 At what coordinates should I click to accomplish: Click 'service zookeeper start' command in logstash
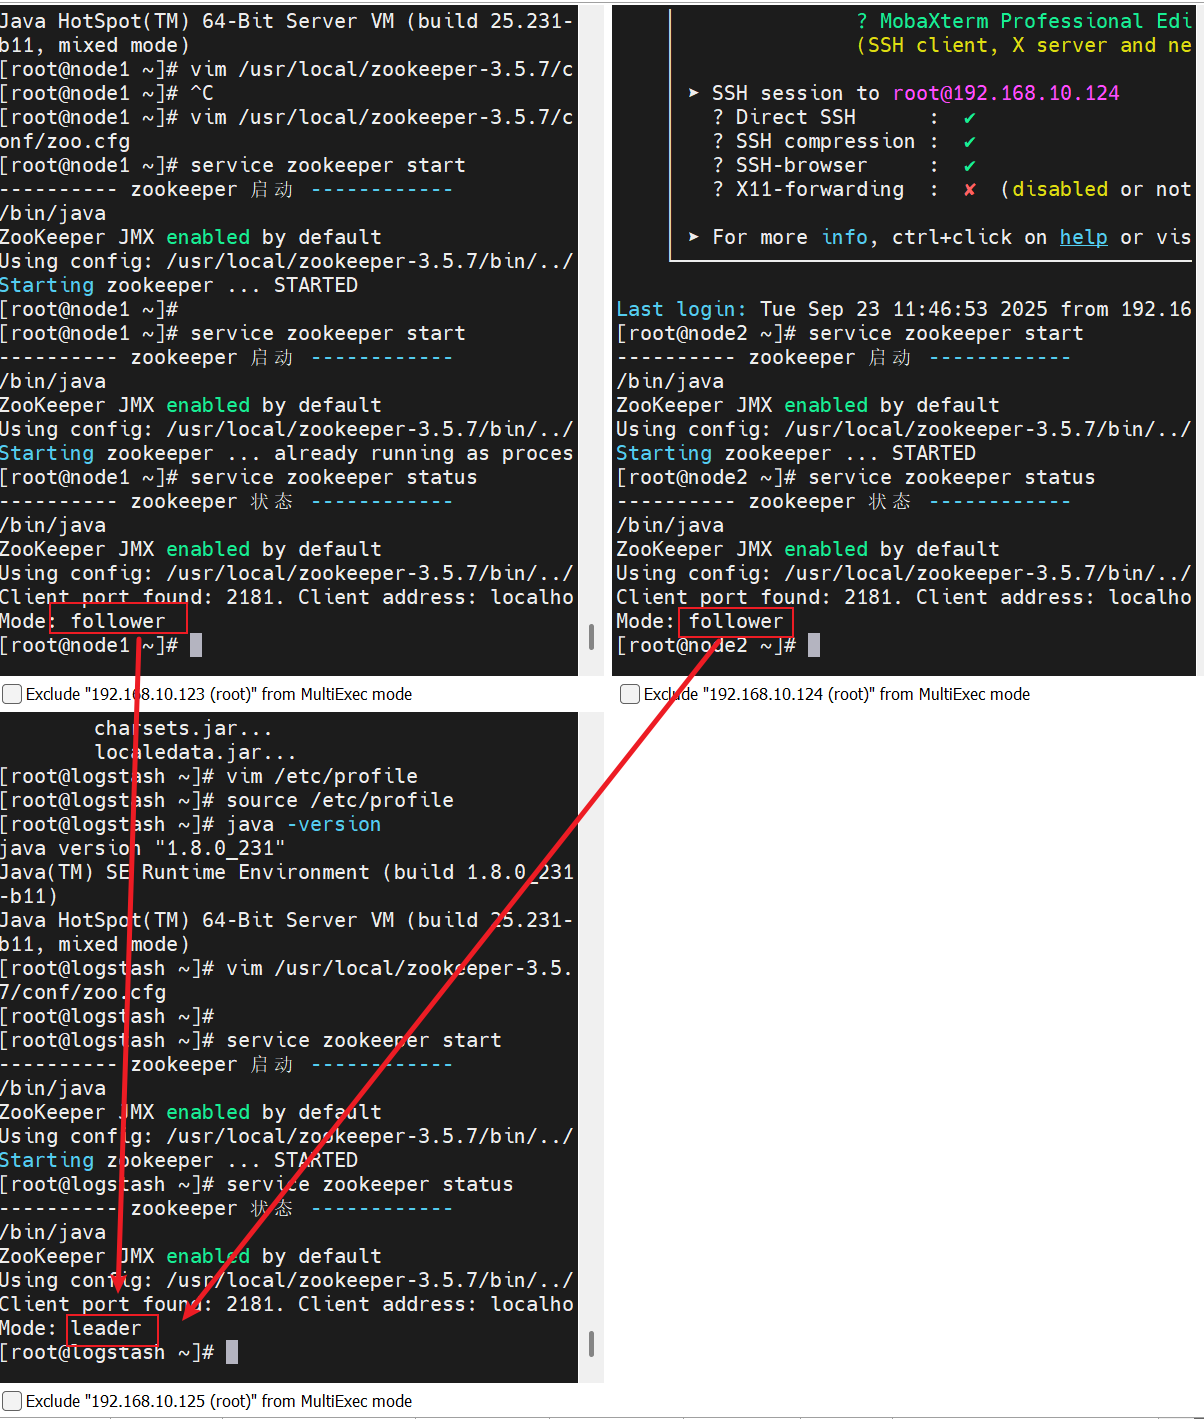pos(364,1040)
